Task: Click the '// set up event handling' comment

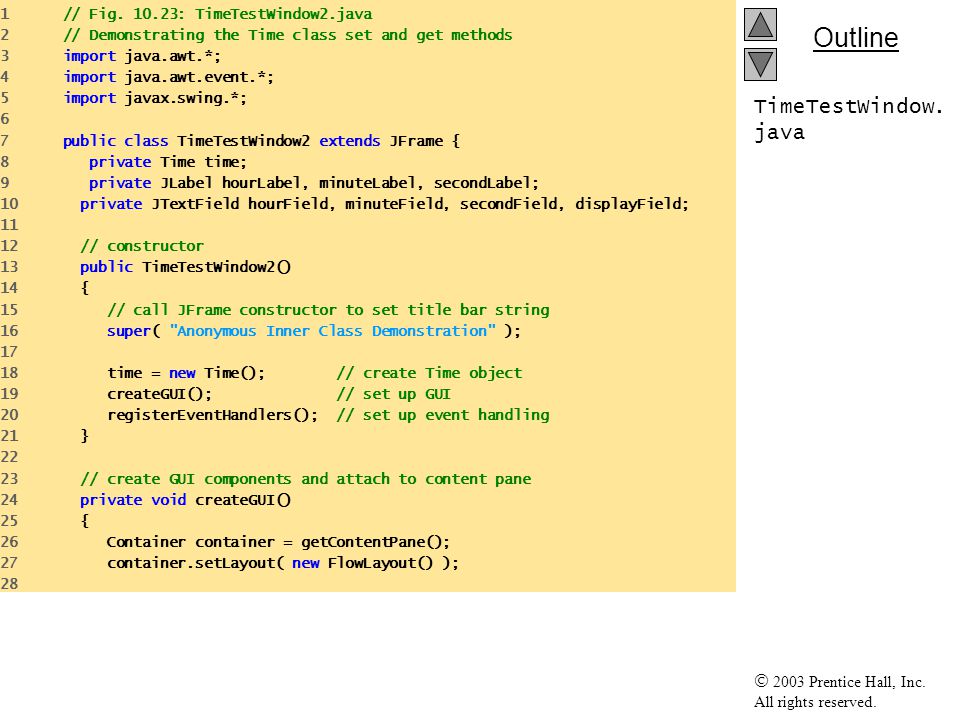Action: 443,415
